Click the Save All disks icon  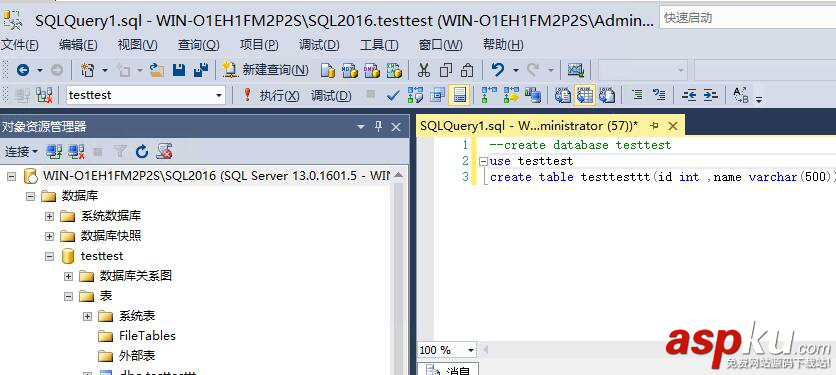coord(200,70)
